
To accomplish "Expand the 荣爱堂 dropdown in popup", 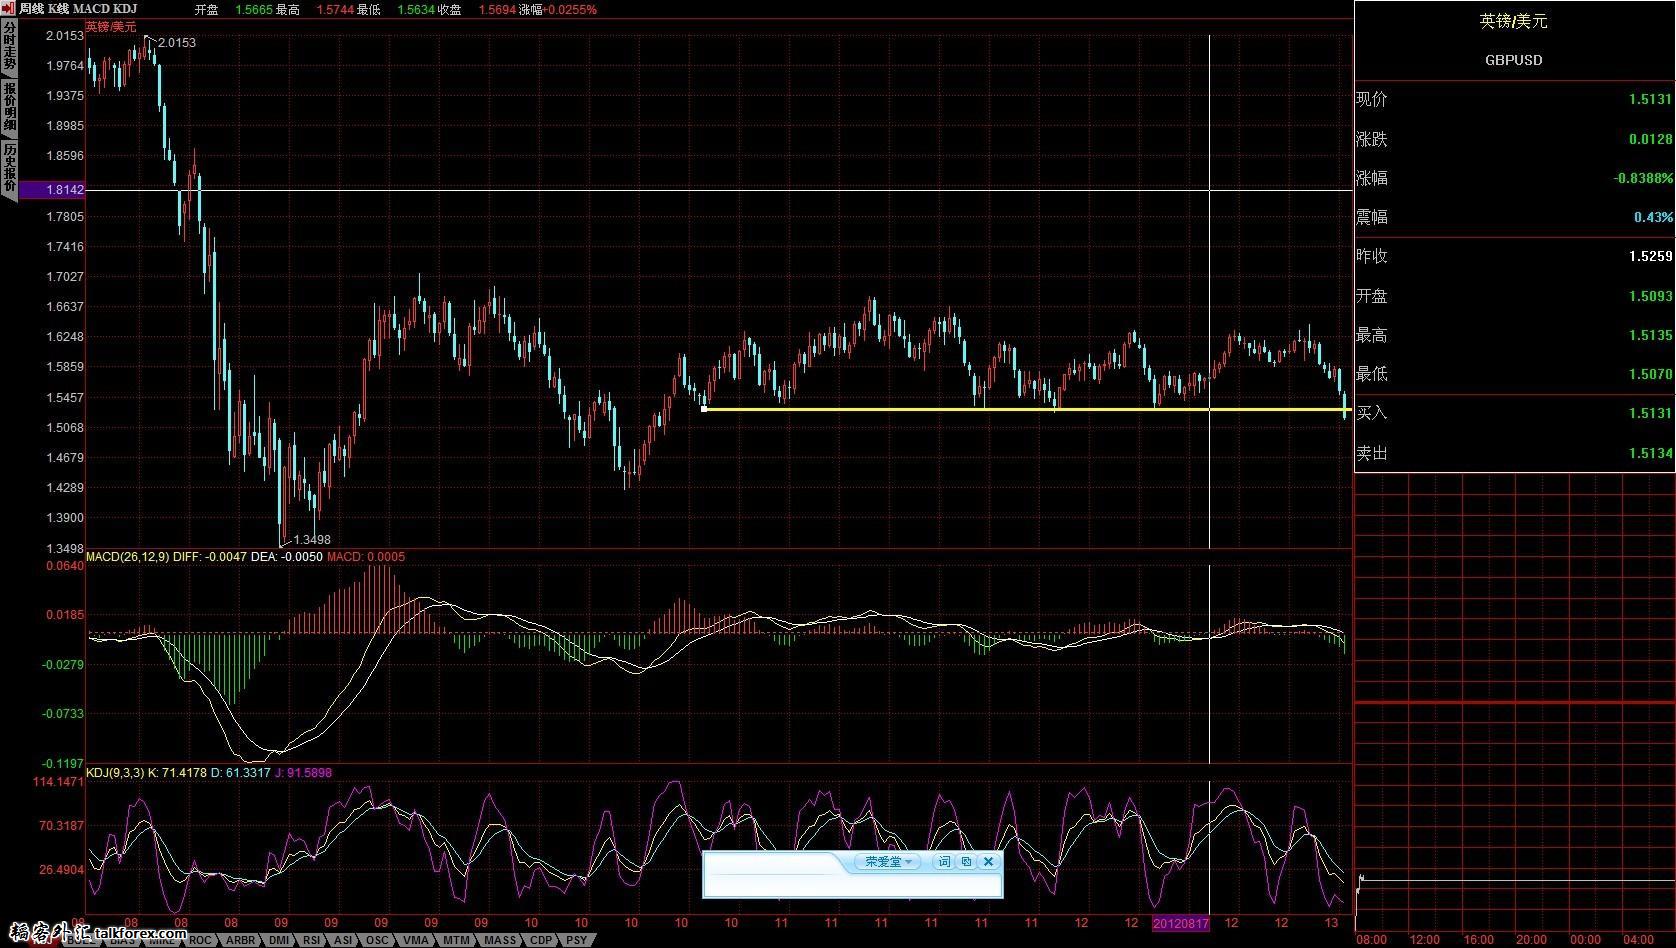I will [887, 861].
